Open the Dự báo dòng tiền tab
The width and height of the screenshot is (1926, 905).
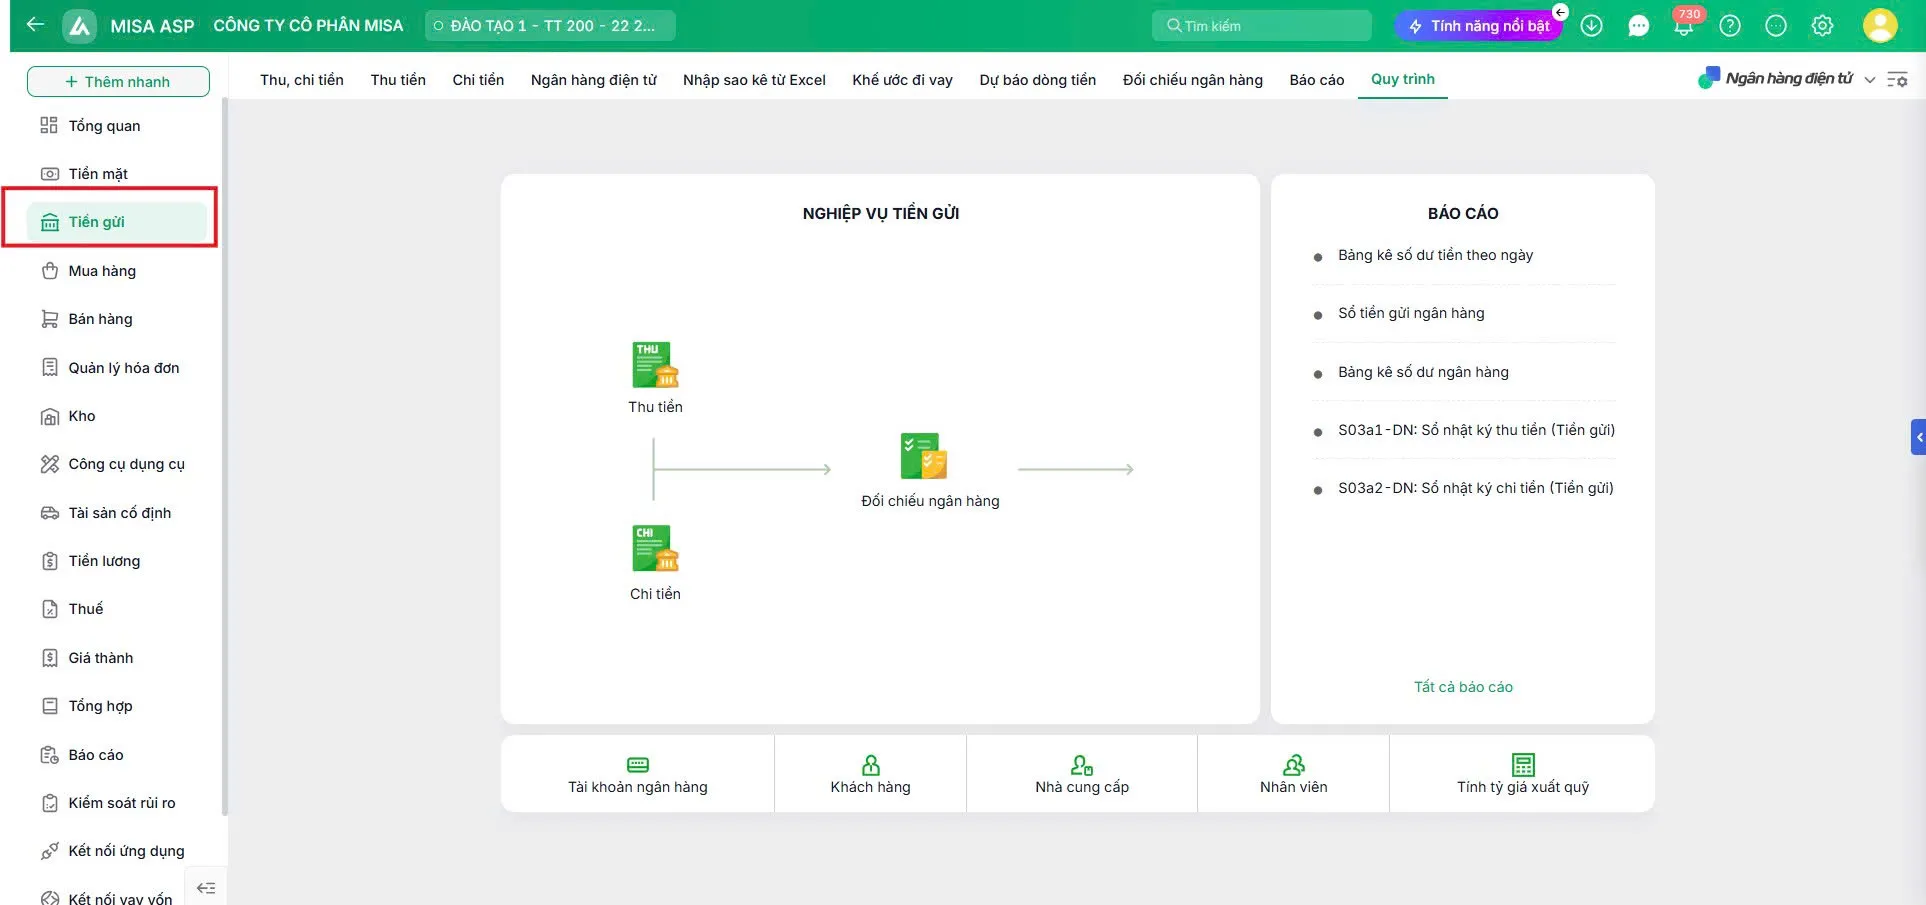1038,80
